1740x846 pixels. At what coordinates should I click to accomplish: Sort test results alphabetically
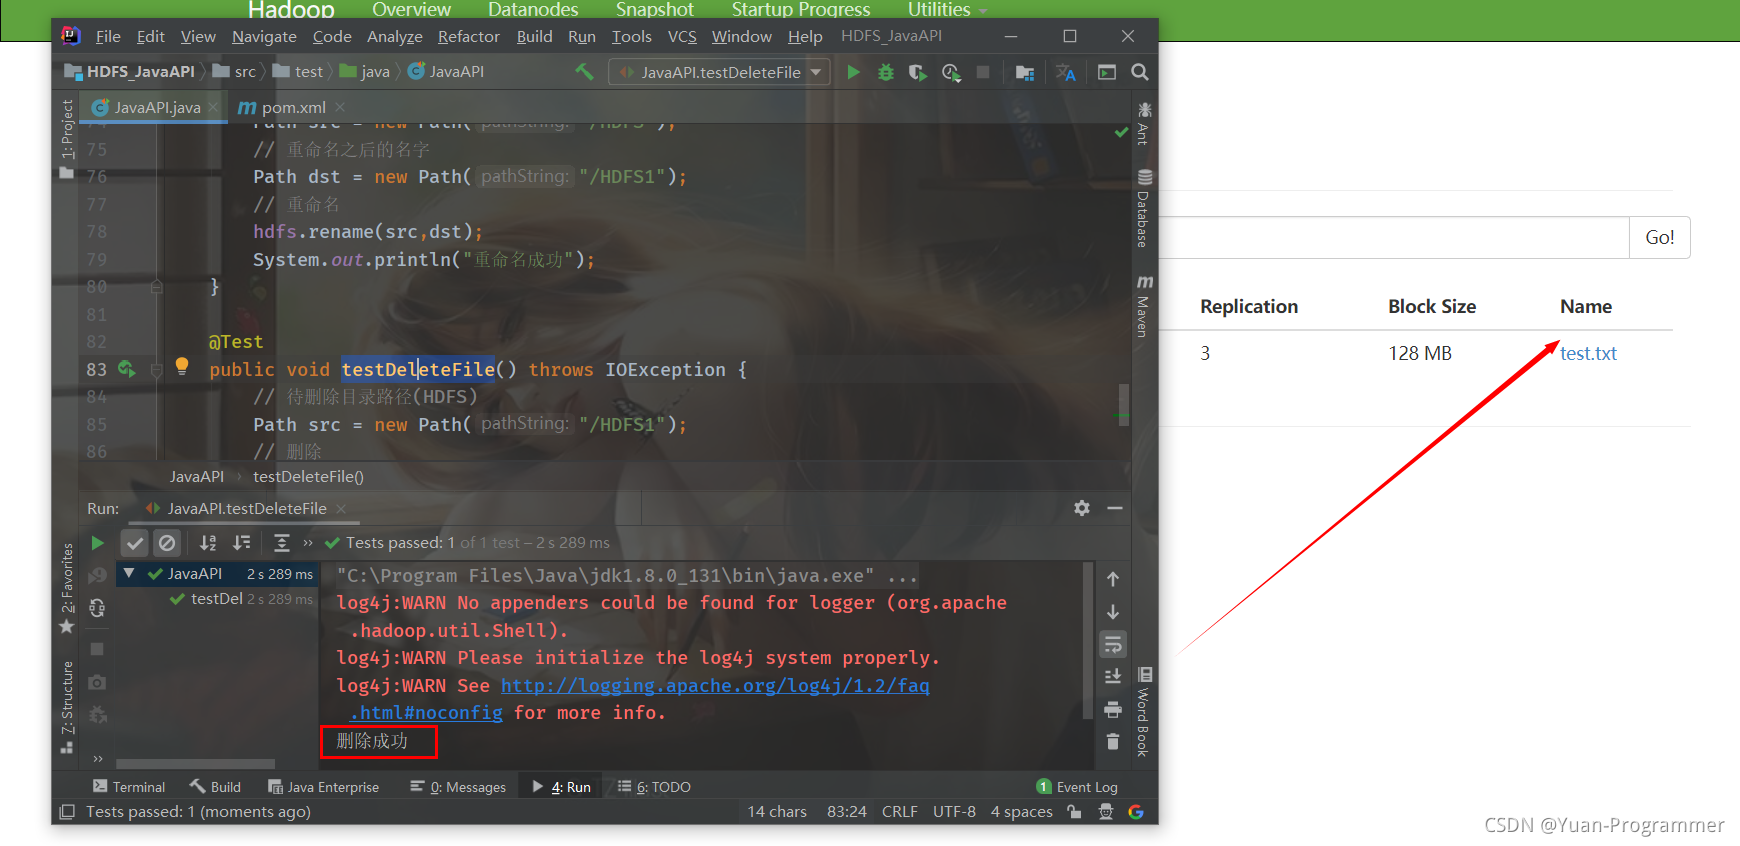coord(208,543)
